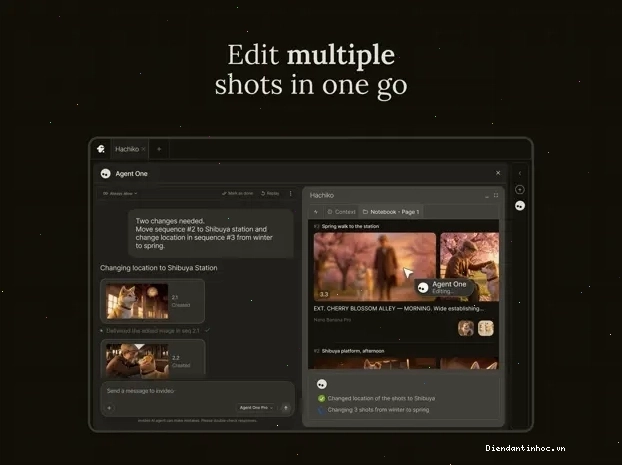Open the Always Allow permissions dropdown
The width and height of the screenshot is (622, 465).
120,194
